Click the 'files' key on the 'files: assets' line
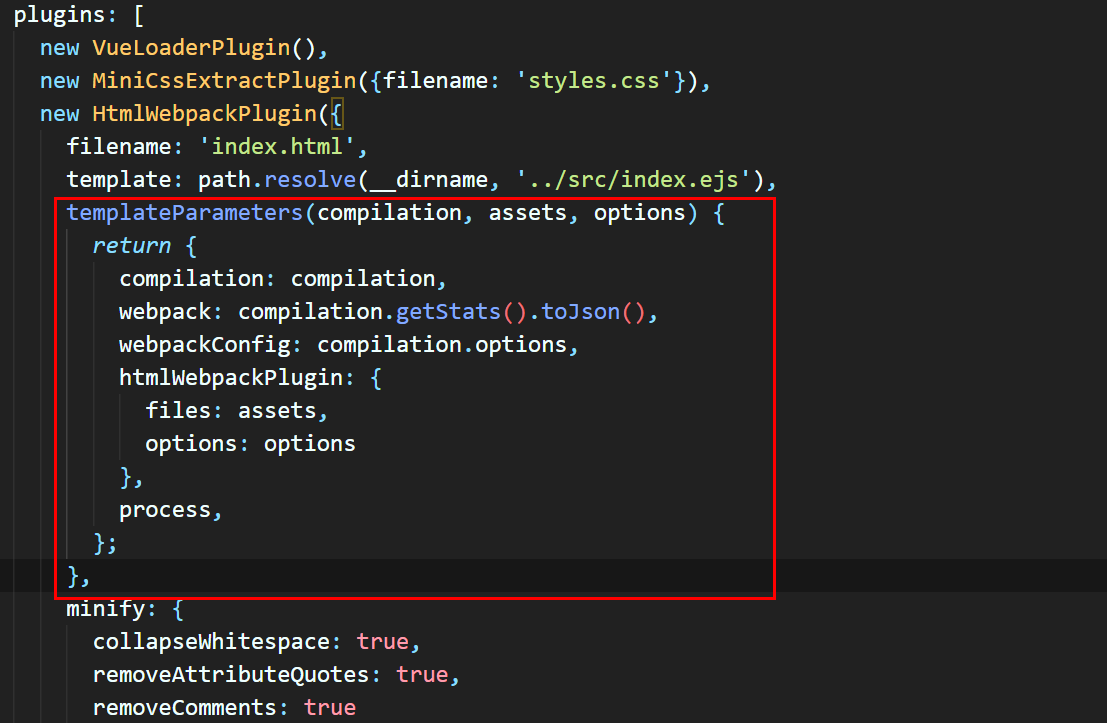 click(x=178, y=411)
